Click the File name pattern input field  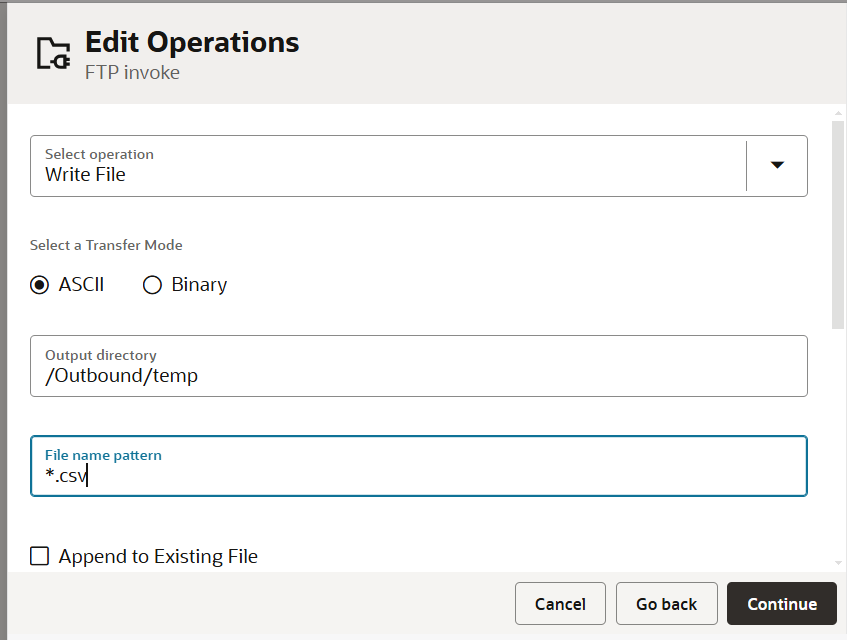point(419,466)
